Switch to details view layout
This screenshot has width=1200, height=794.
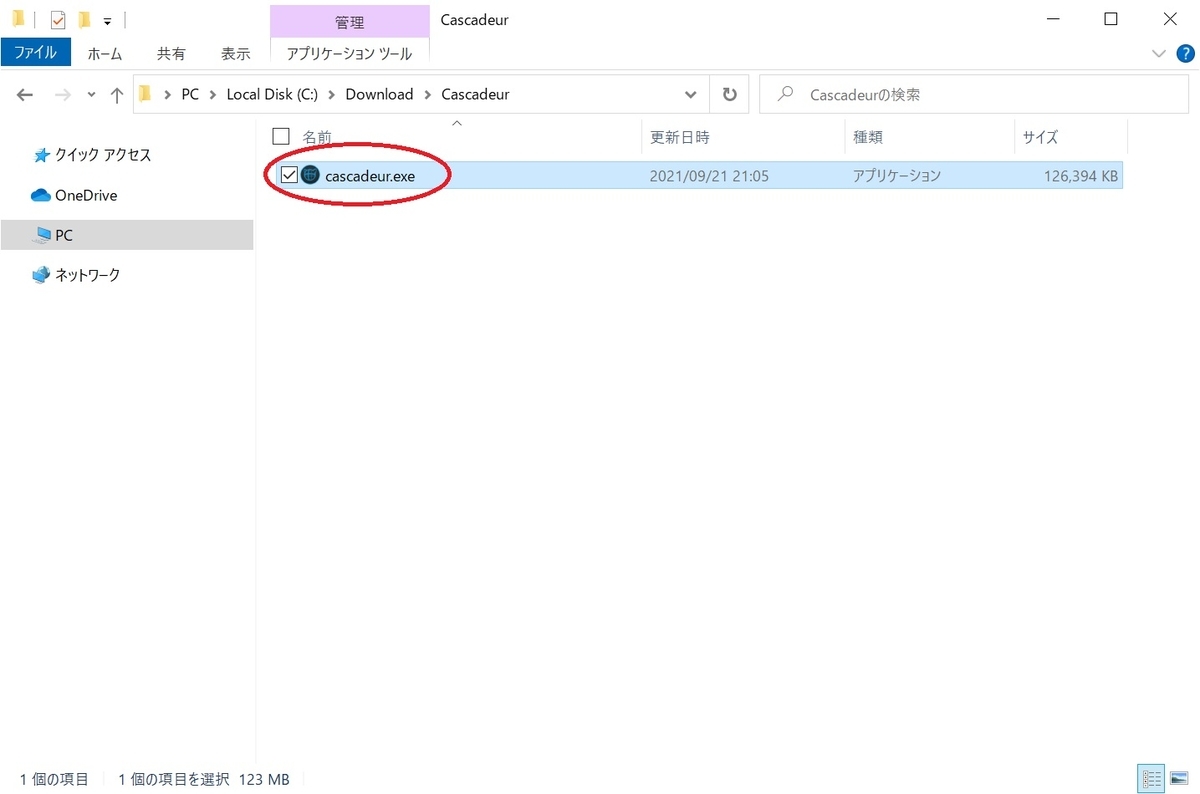tap(1151, 778)
